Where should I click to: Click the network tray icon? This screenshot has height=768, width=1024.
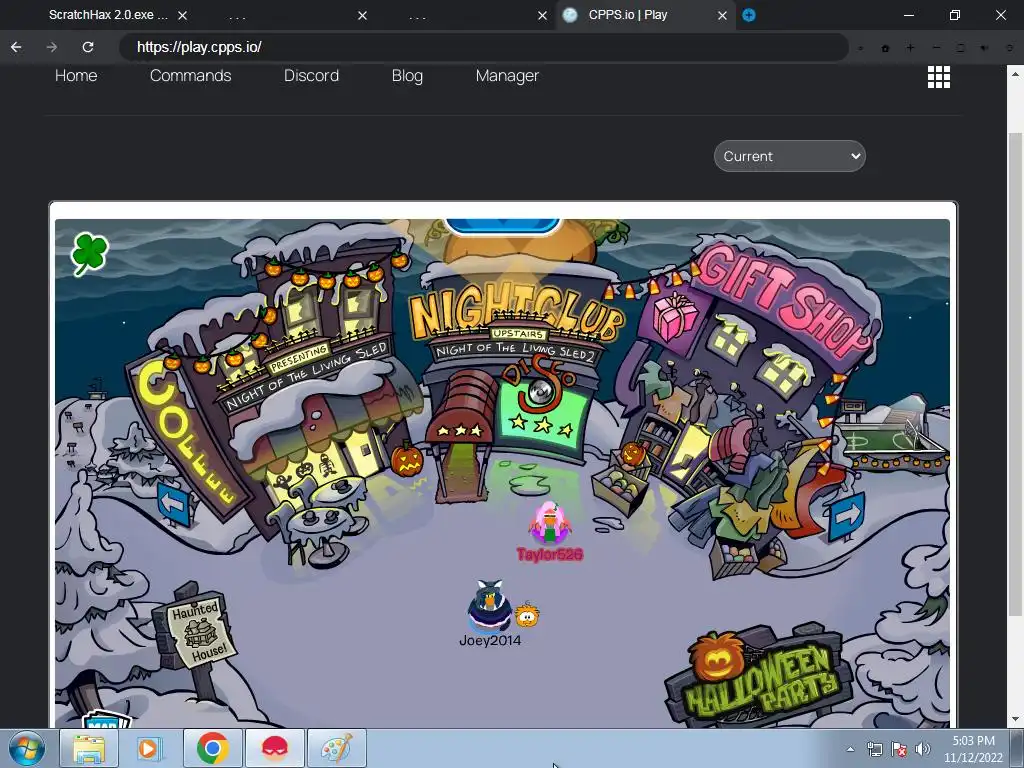(x=874, y=749)
